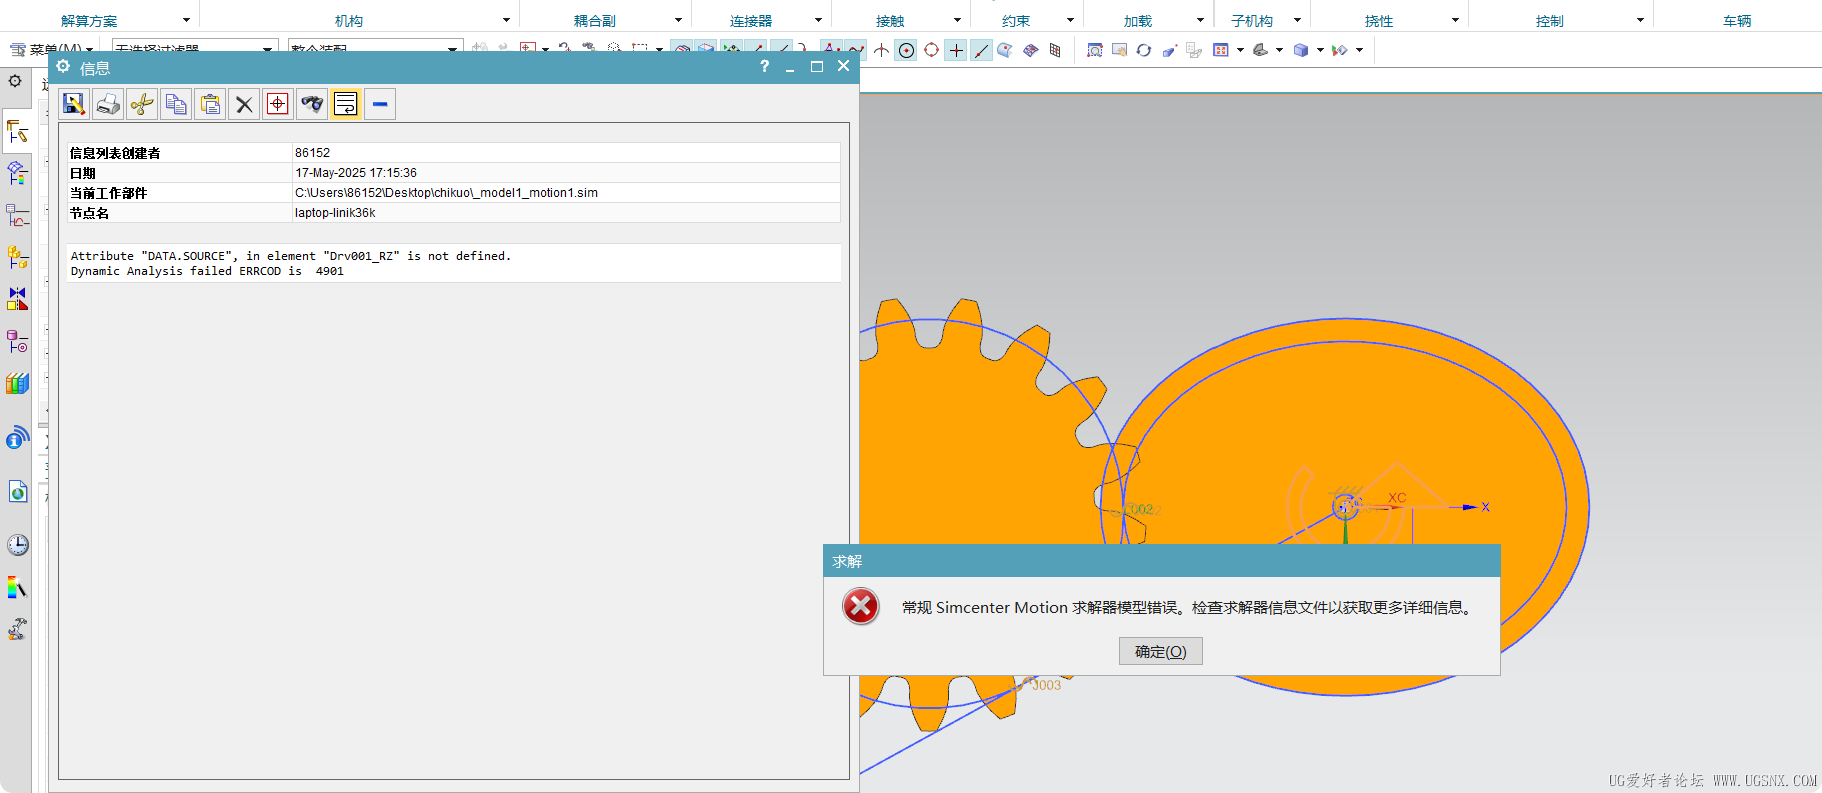Copy text in the information window
Screen dimensions: 1822x793
(x=176, y=104)
